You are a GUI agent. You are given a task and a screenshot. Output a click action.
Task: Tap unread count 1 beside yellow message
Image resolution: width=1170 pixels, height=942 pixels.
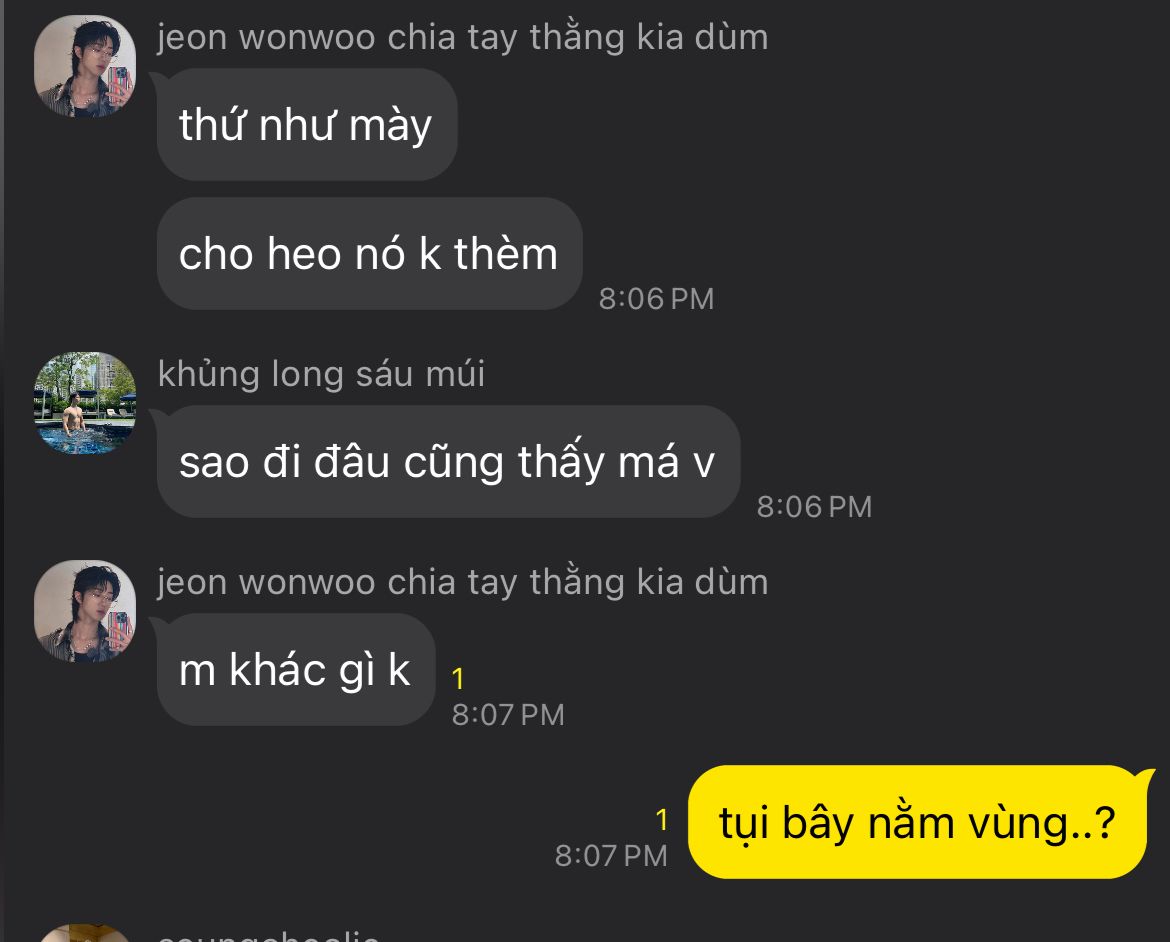tap(662, 820)
